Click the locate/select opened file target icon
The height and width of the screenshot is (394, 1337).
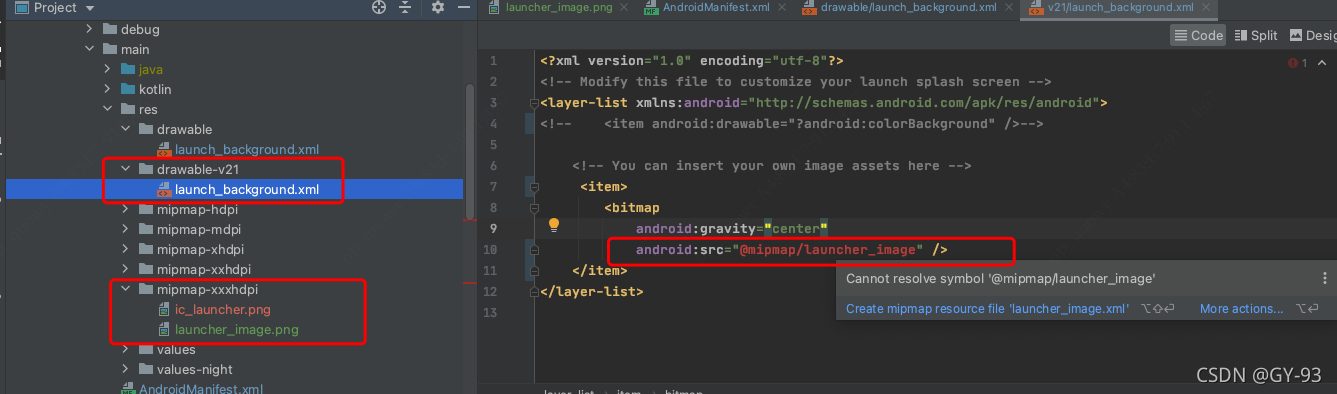[379, 7]
